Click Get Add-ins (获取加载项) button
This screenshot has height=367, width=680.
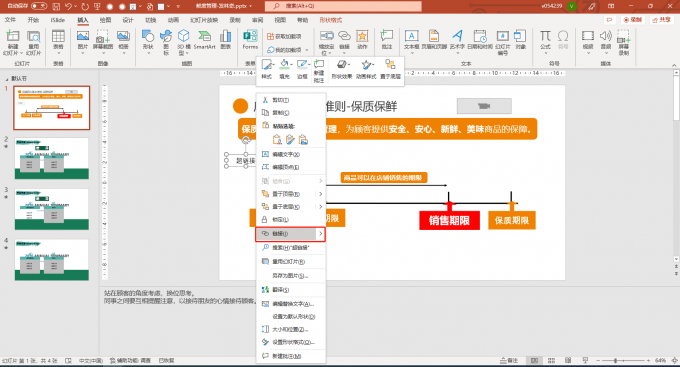284,36
